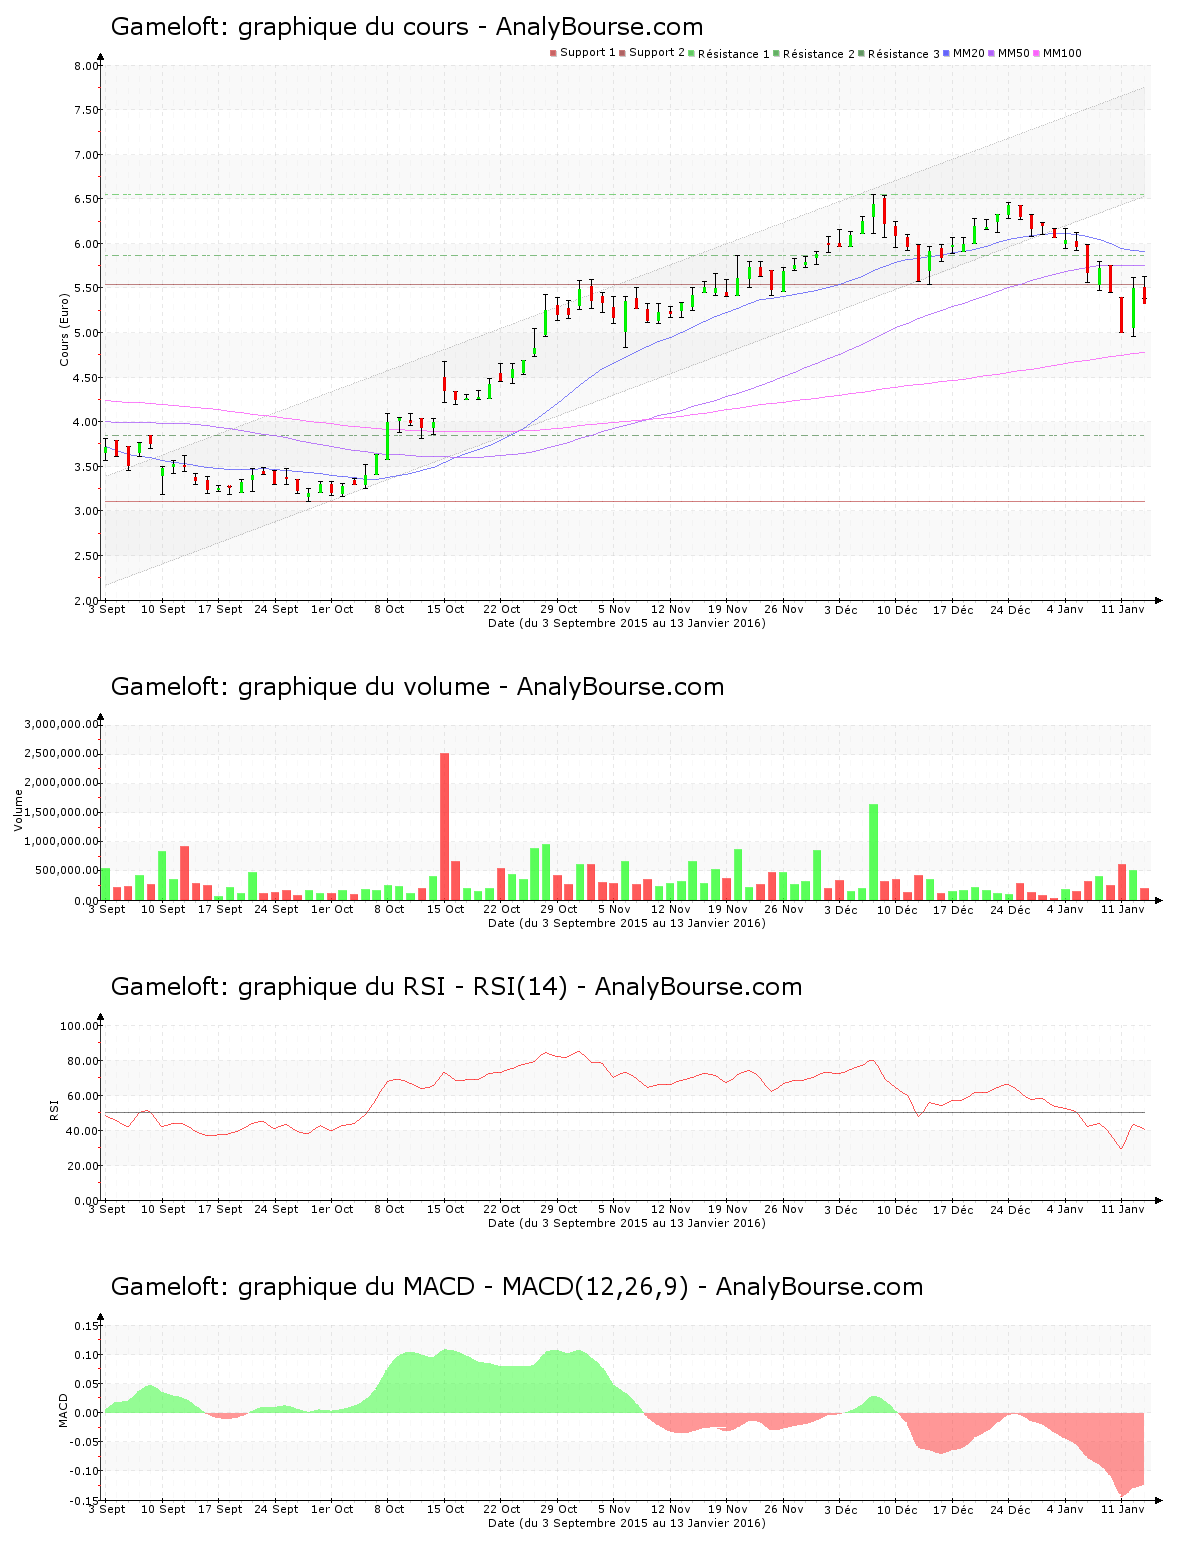Click the -0.10 value on MACD axis
This screenshot has width=1200, height=1550.
click(86, 1471)
